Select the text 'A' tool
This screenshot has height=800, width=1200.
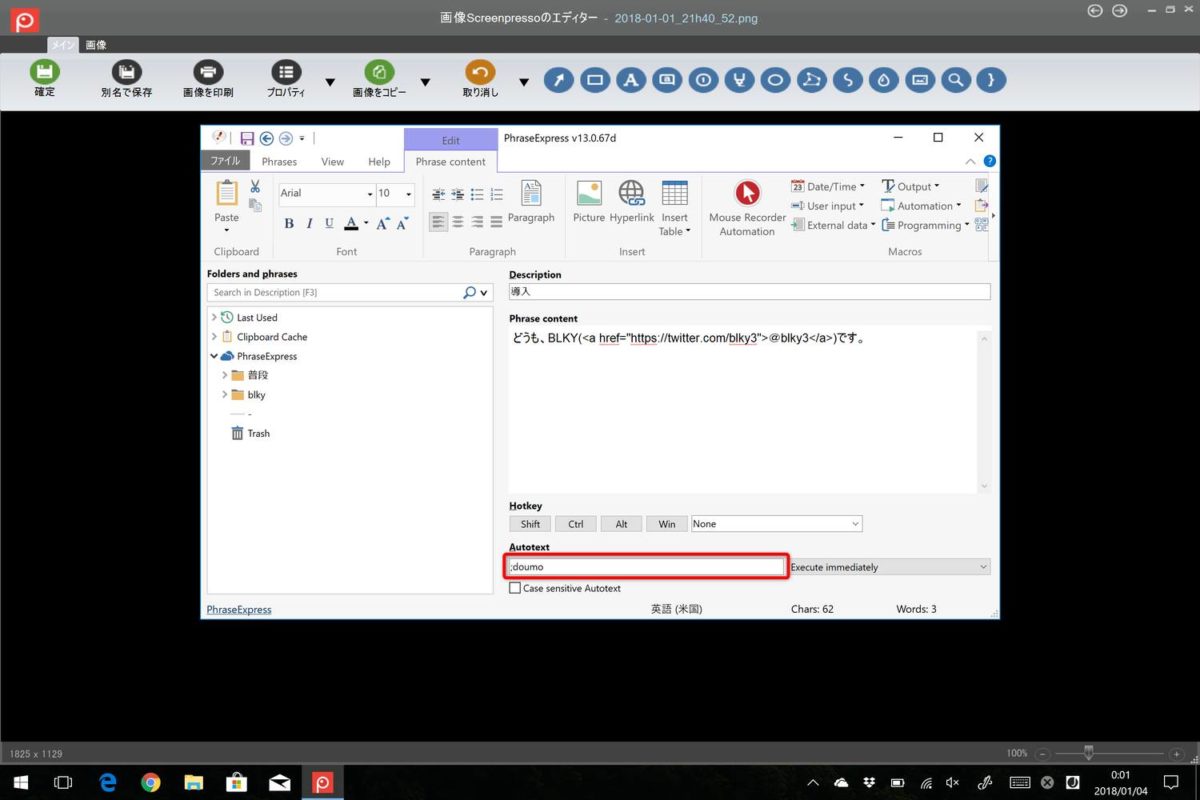(631, 80)
